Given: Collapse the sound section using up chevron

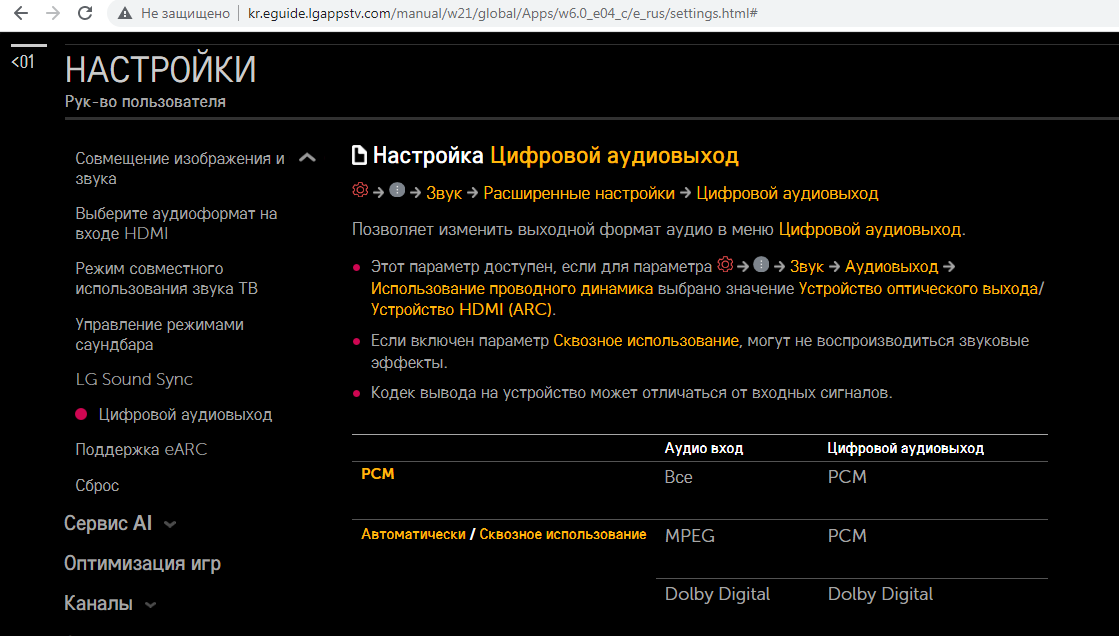Looking at the screenshot, I should pyautogui.click(x=308, y=158).
